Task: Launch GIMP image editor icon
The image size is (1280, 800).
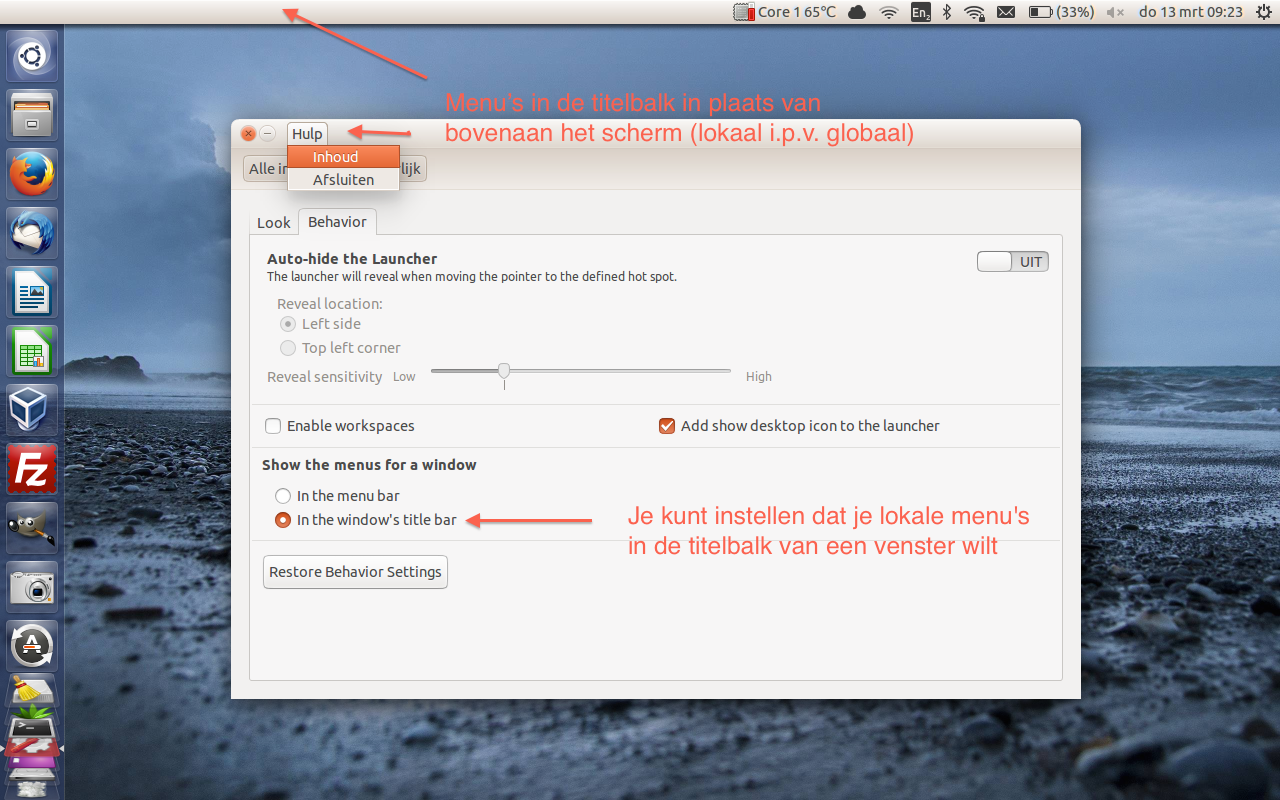Action: (32, 528)
